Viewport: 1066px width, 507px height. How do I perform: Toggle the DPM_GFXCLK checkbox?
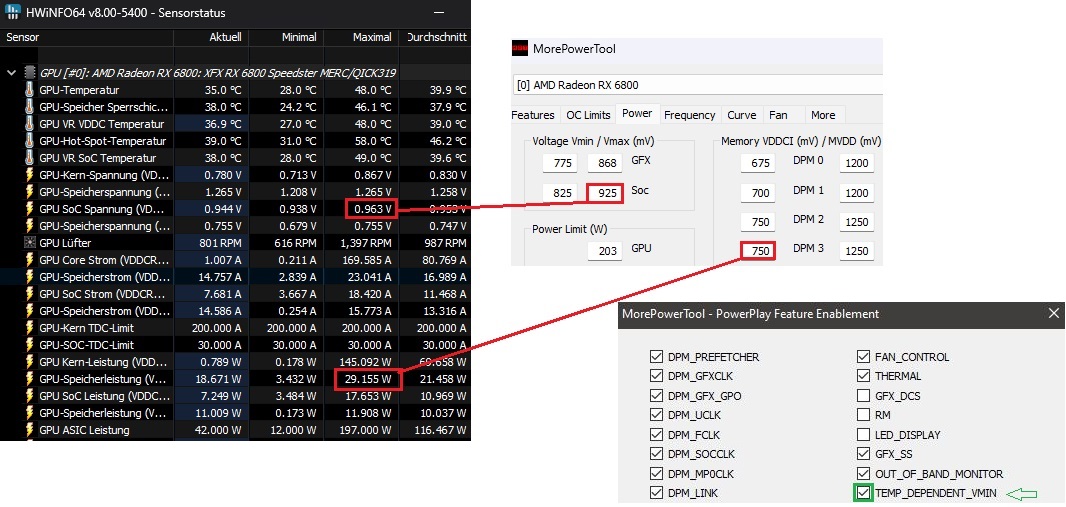656,376
